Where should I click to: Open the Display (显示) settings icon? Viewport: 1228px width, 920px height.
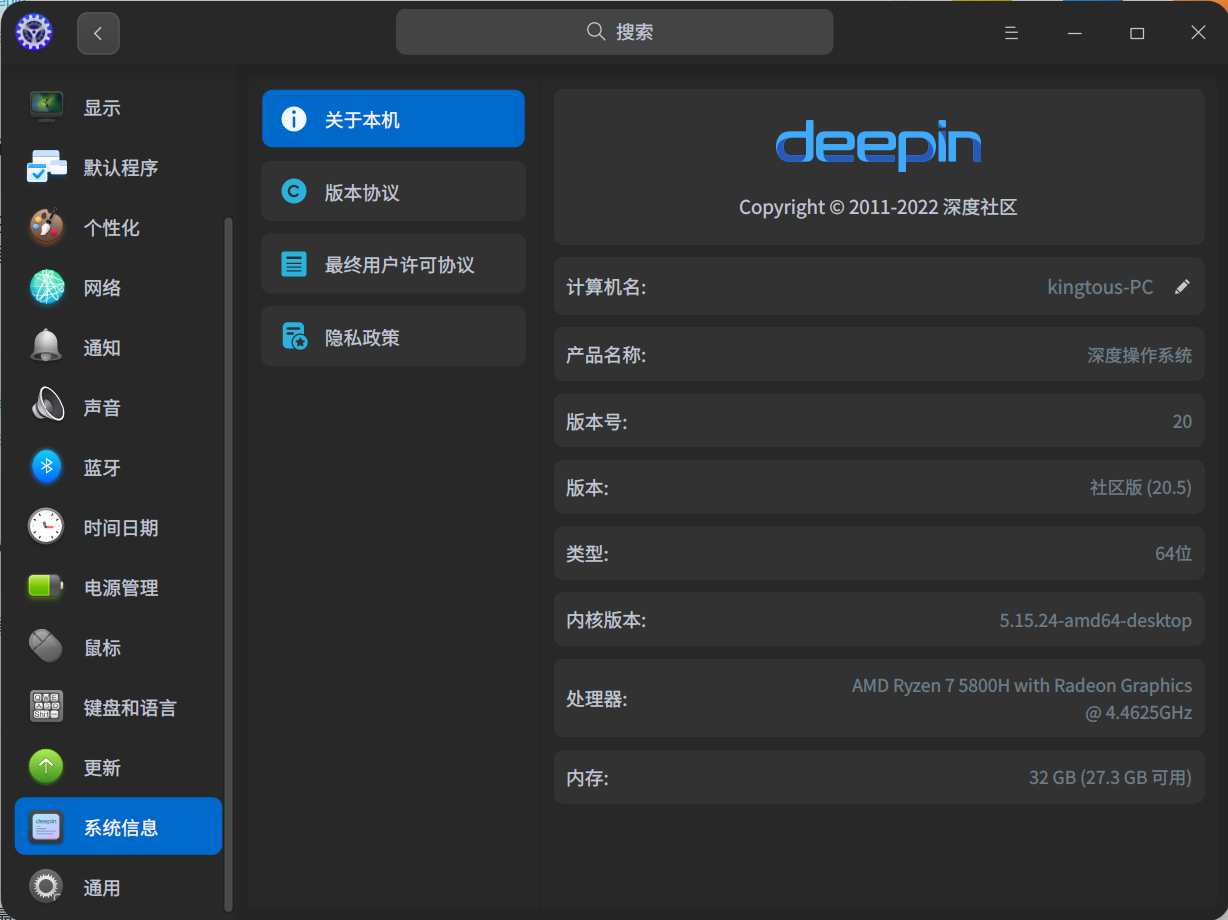tap(46, 106)
